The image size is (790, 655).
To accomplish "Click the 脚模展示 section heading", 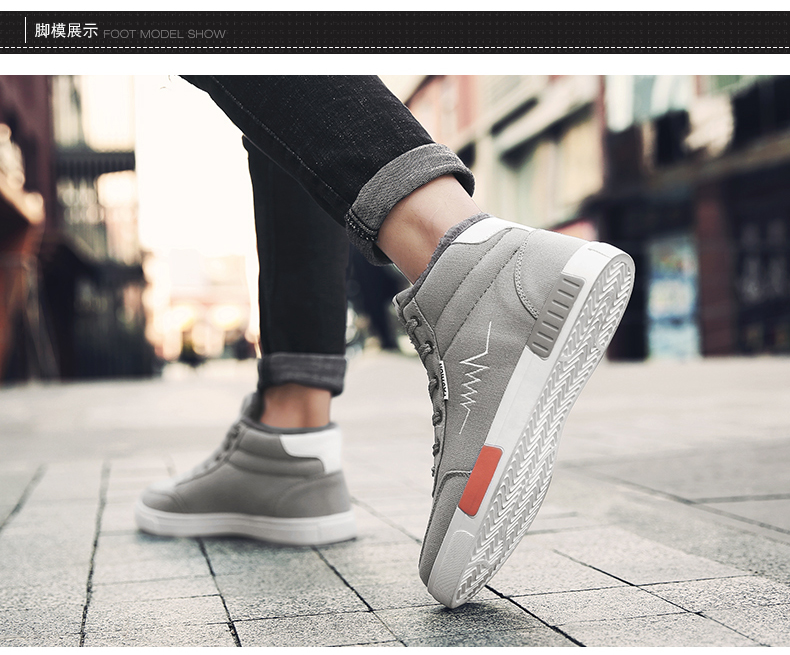I will click(x=65, y=31).
